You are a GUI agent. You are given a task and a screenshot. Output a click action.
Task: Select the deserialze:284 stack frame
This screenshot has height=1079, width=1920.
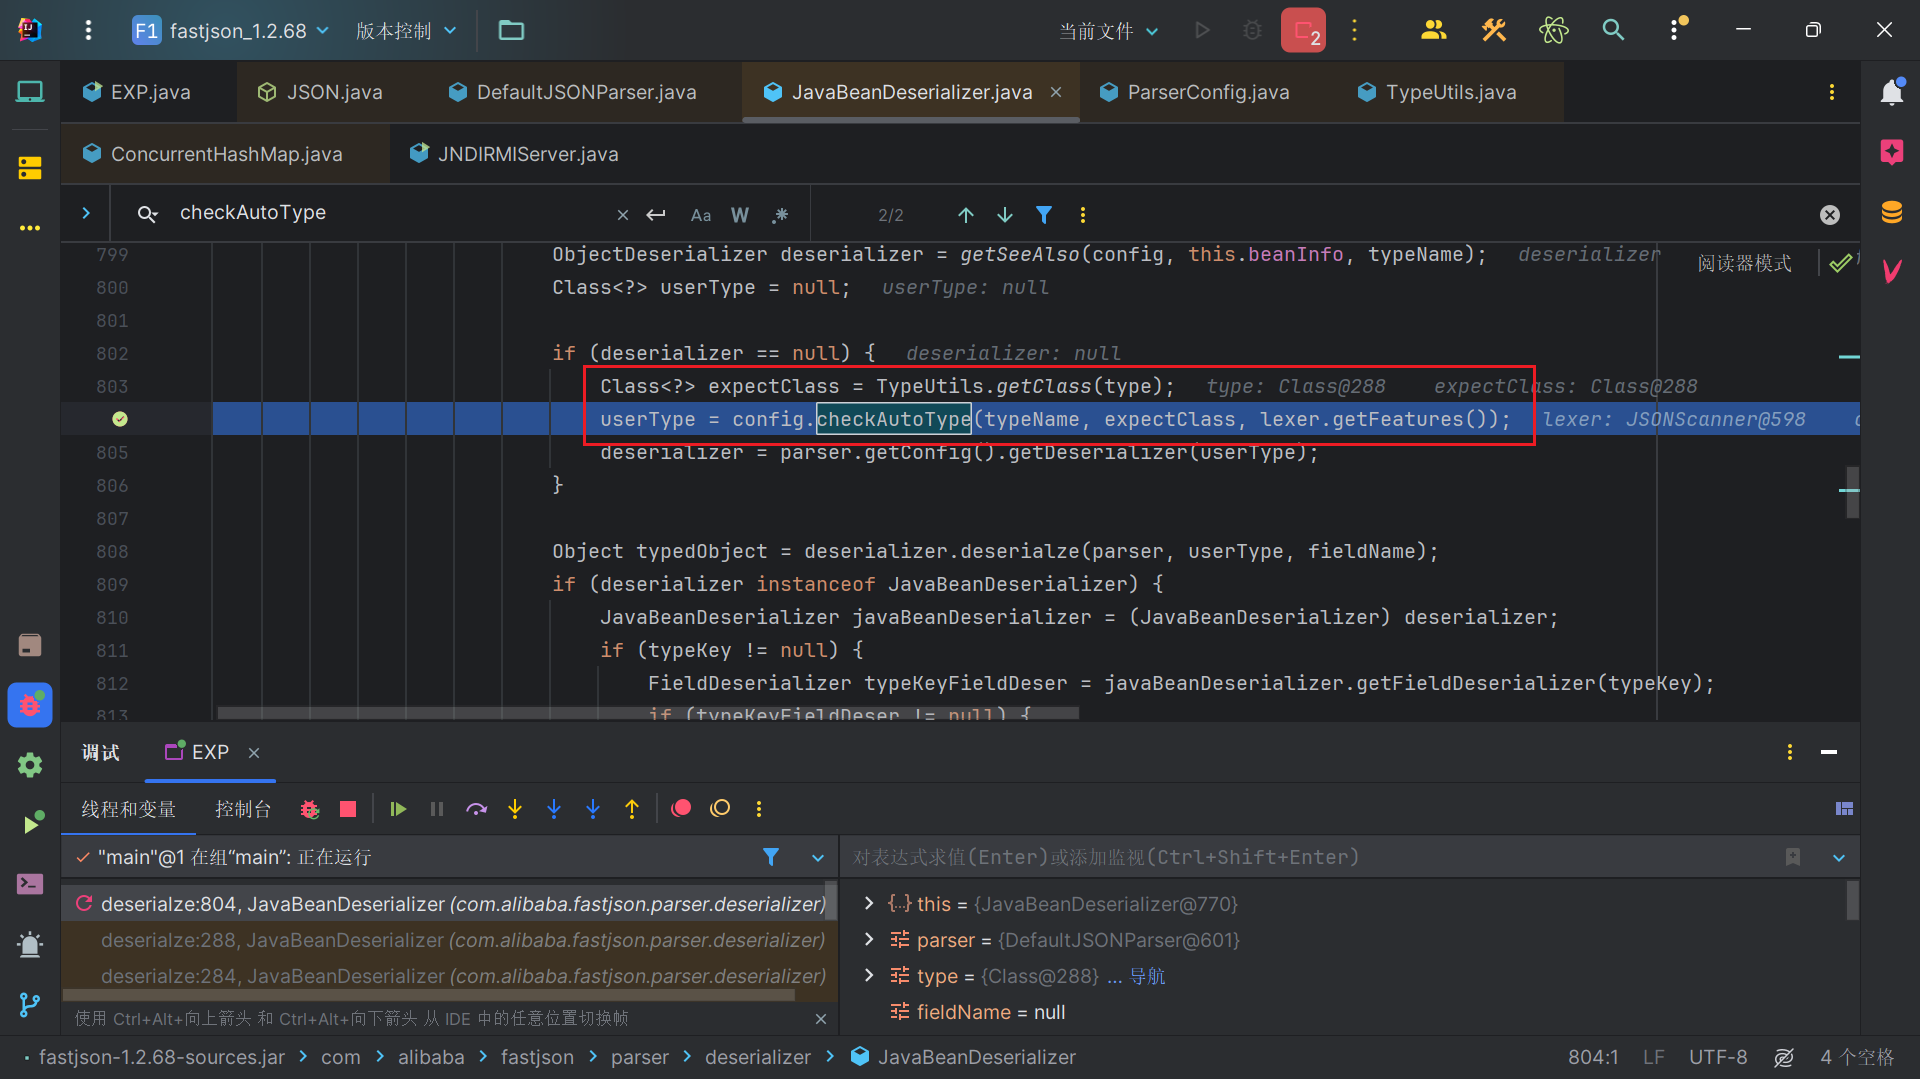[449, 976]
